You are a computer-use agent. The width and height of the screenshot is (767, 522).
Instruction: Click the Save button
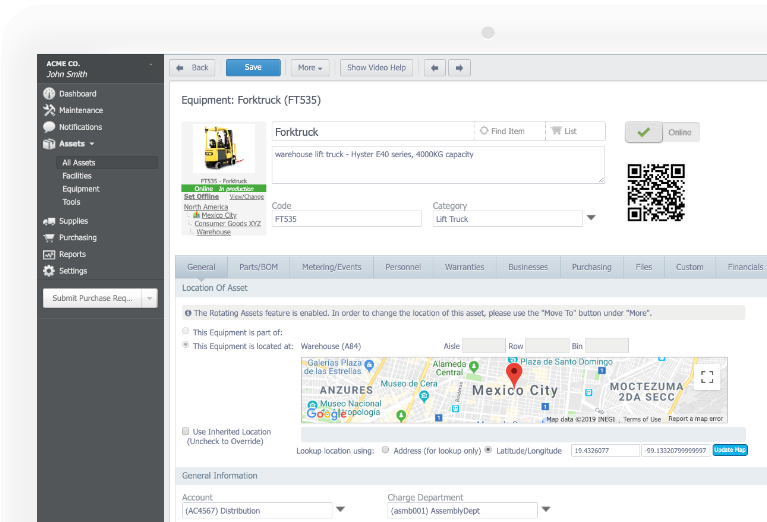(x=253, y=68)
